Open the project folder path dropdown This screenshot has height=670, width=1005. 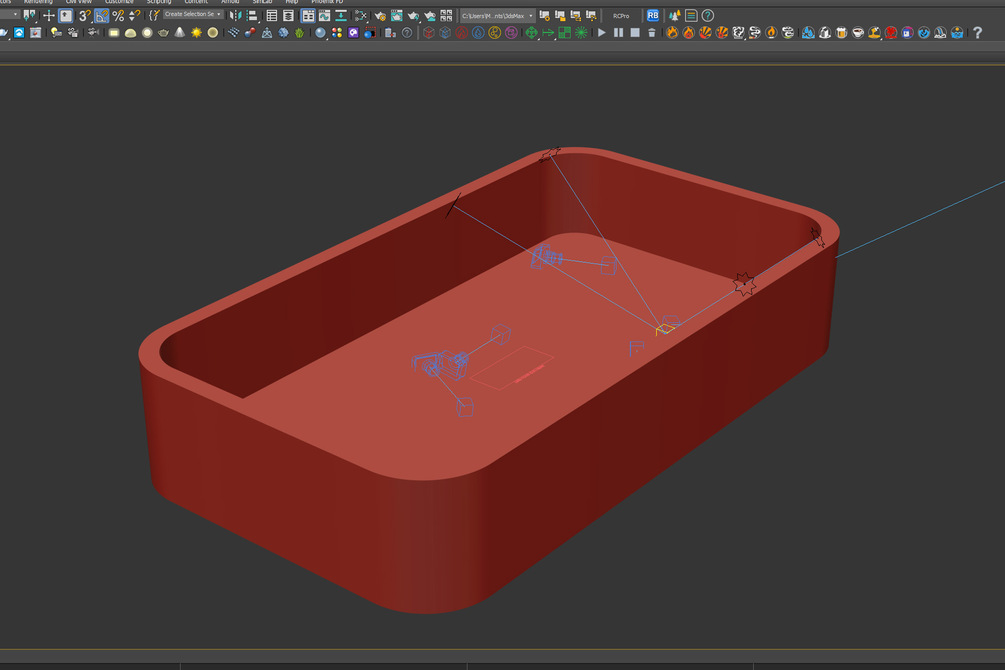(497, 15)
